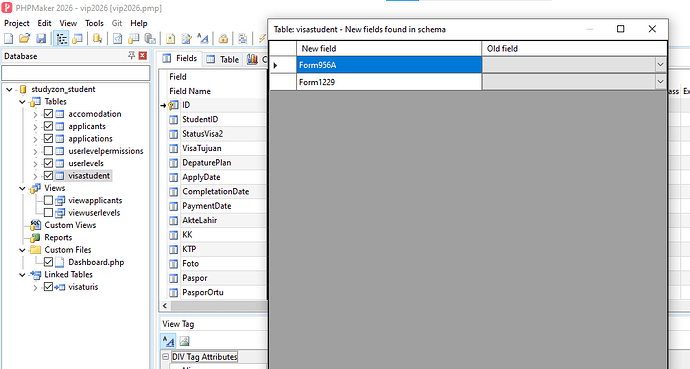
Task: Click the field icon beside StudentID
Action: [174, 120]
